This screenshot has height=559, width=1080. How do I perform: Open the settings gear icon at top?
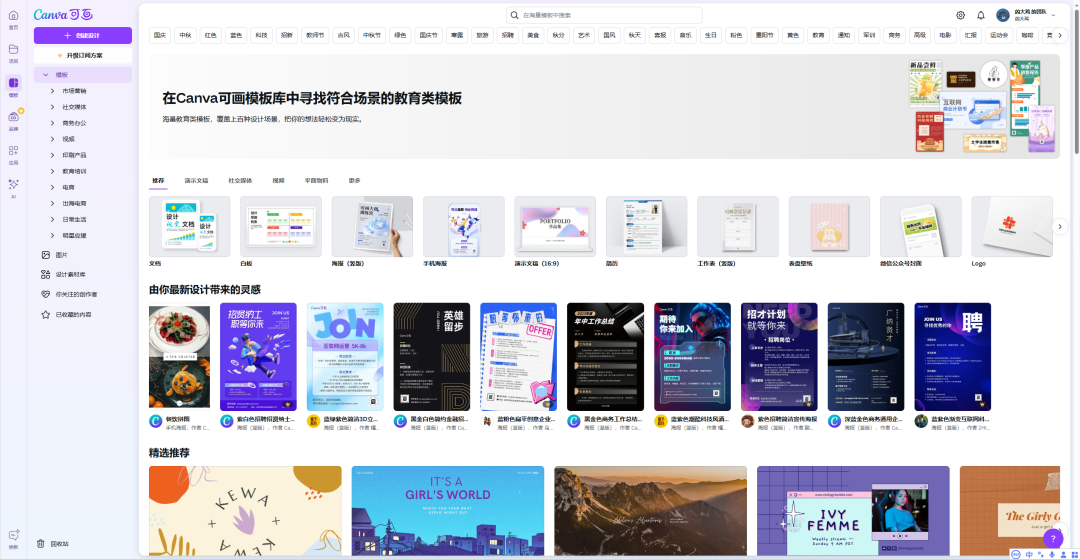(x=961, y=15)
